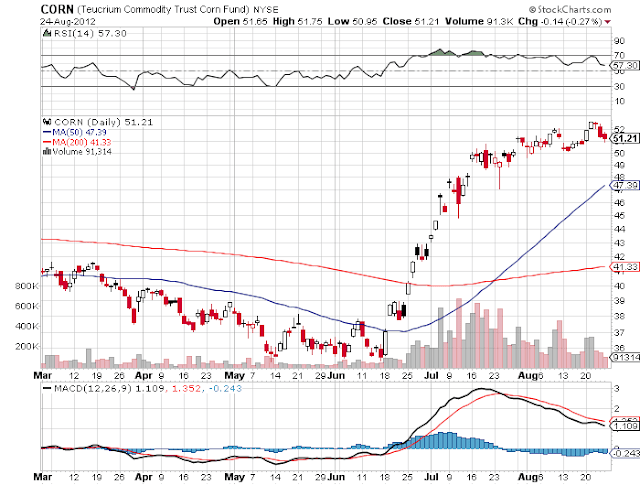Screen dimensions: 640x485
Task: Click the Low 50.95 value
Action: 352,22
